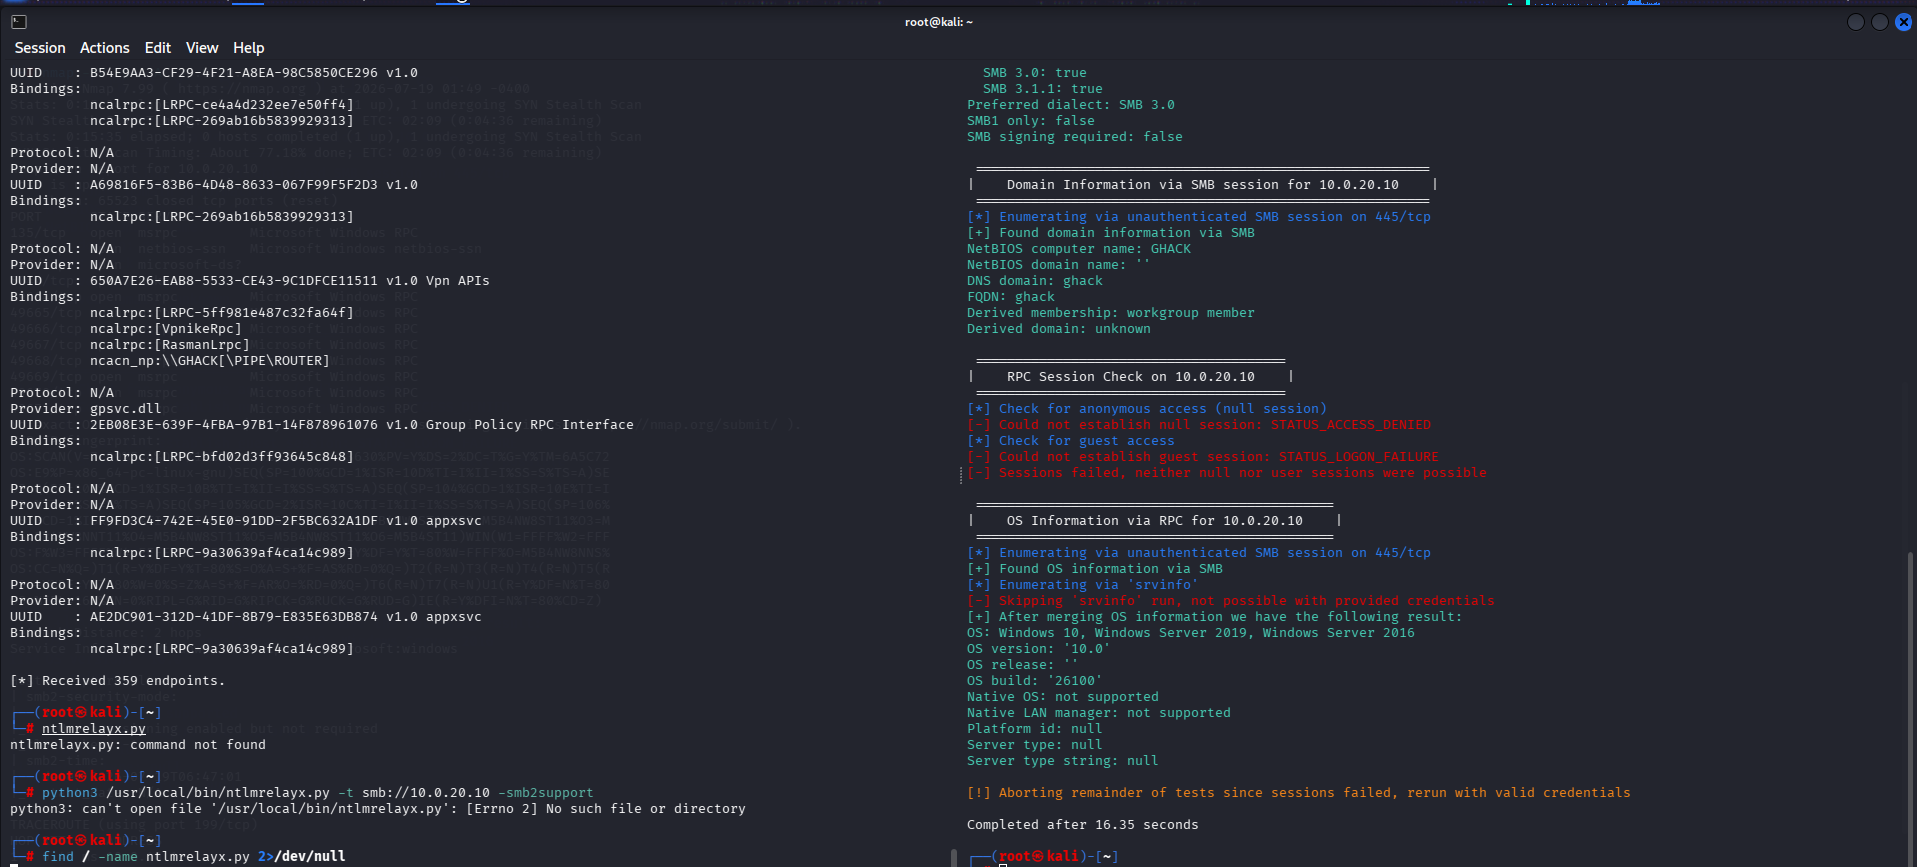Click 'Domain Information via SMB session' heading

(1203, 185)
